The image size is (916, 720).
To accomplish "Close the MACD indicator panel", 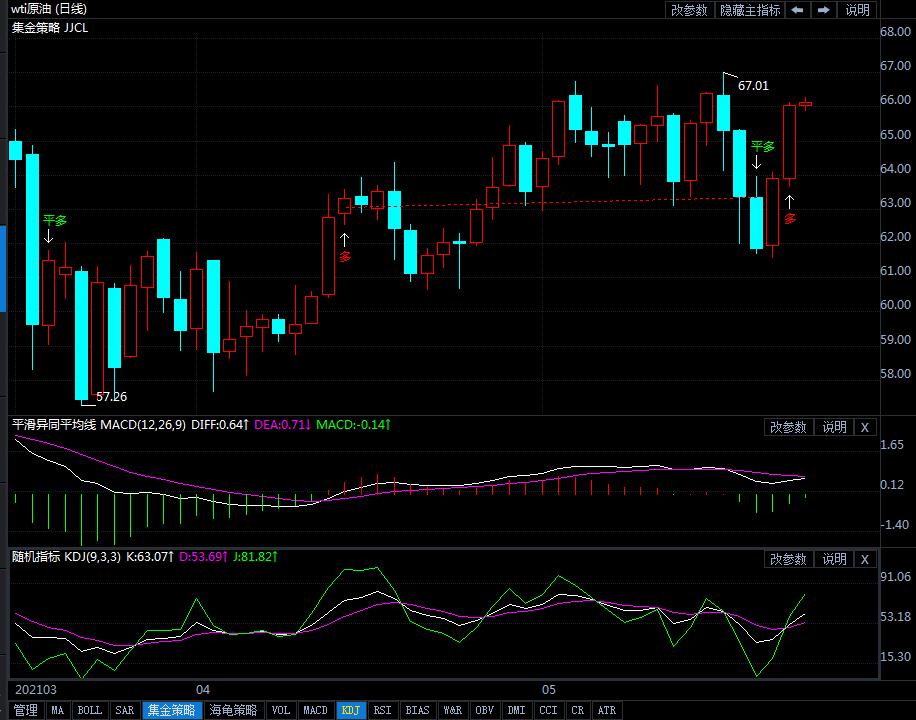I will point(865,427).
